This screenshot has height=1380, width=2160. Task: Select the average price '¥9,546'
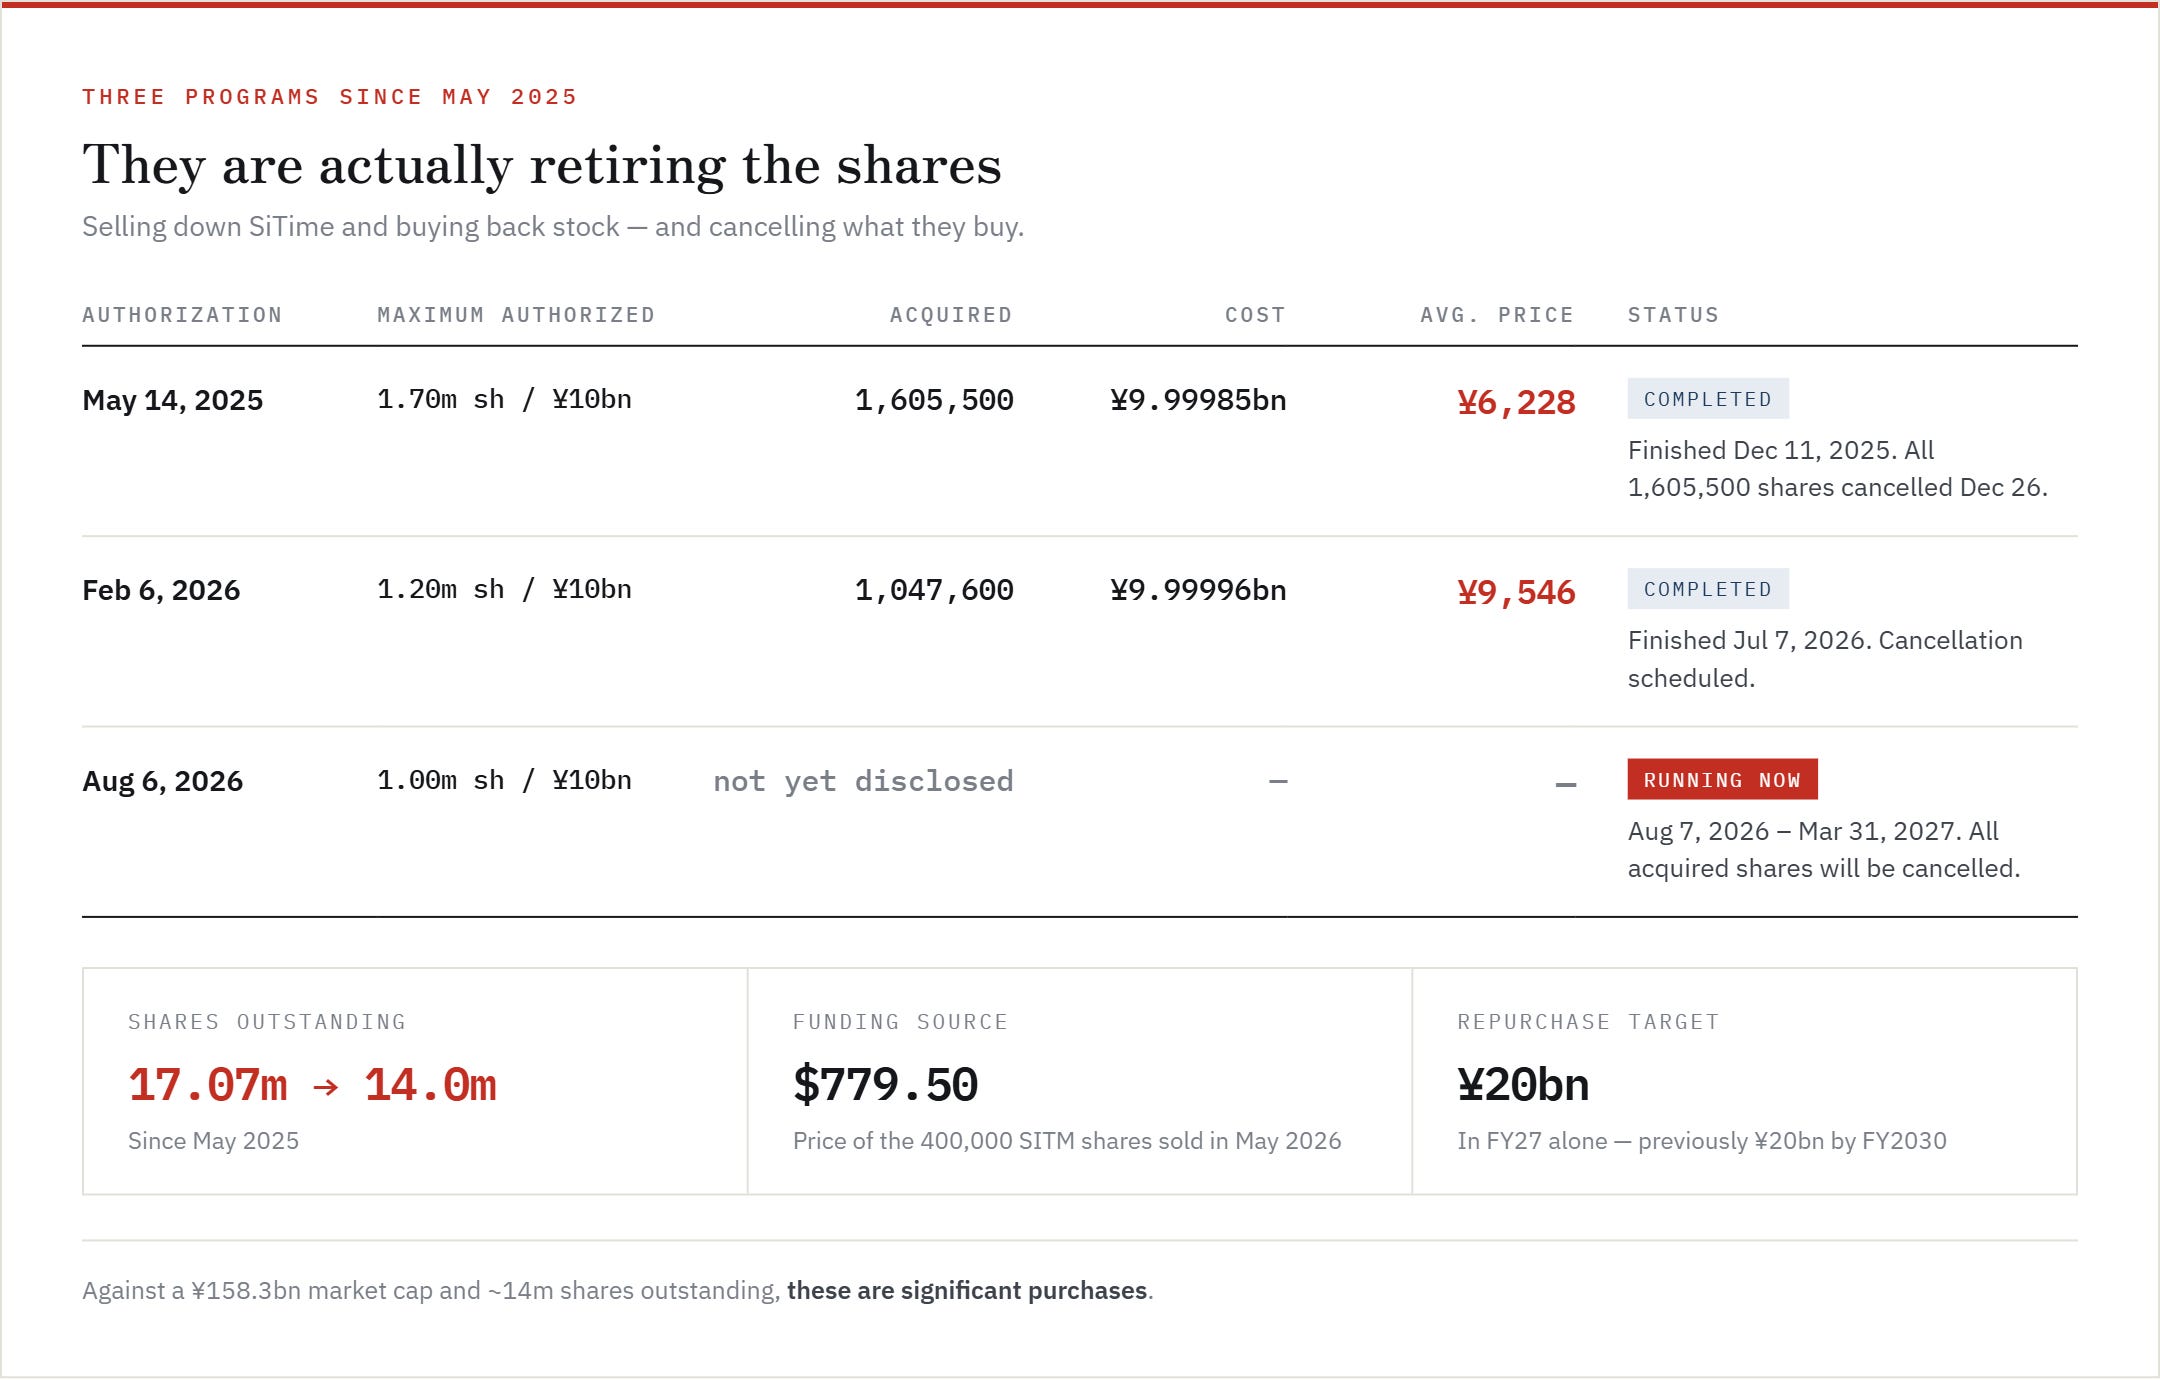point(1516,592)
